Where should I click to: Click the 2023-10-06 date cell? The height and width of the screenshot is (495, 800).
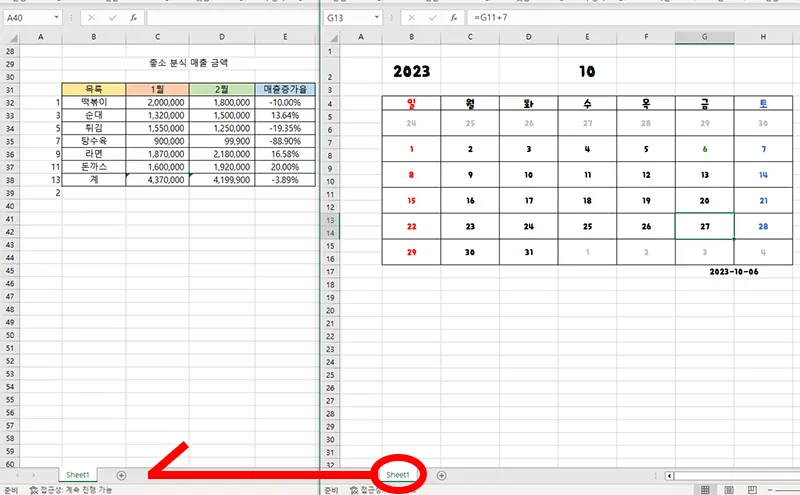coord(734,271)
